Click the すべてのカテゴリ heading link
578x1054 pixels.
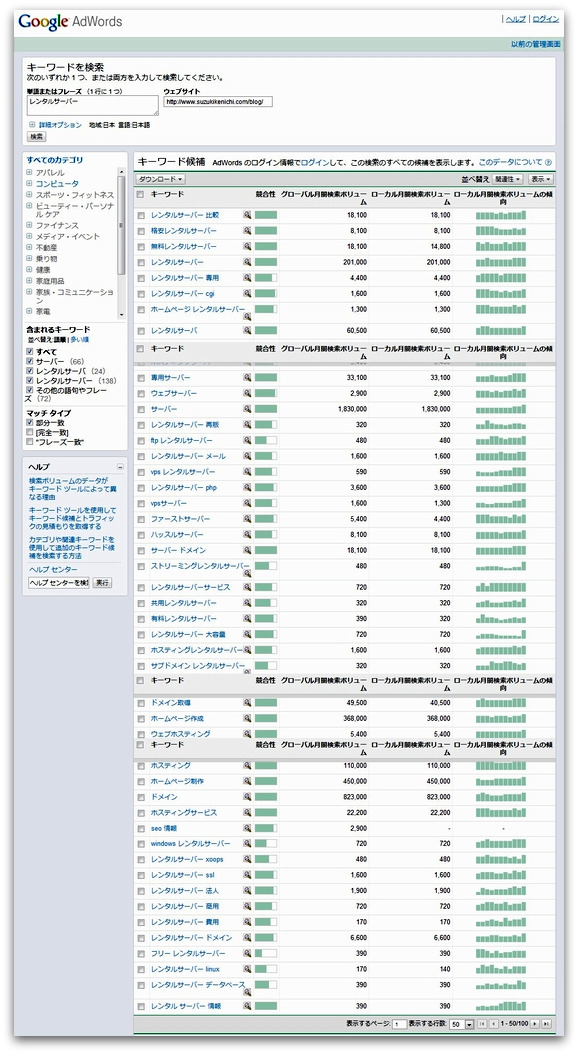tap(54, 160)
